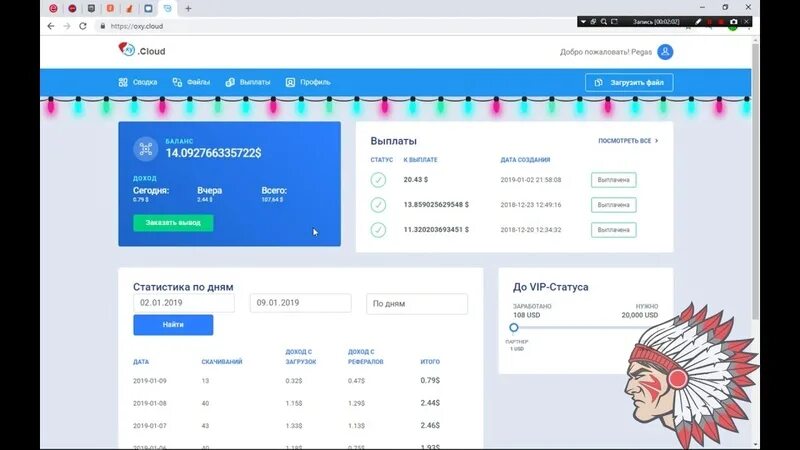The width and height of the screenshot is (800, 450).
Task: Open the Посмотреть все payouts link
Action: point(628,141)
